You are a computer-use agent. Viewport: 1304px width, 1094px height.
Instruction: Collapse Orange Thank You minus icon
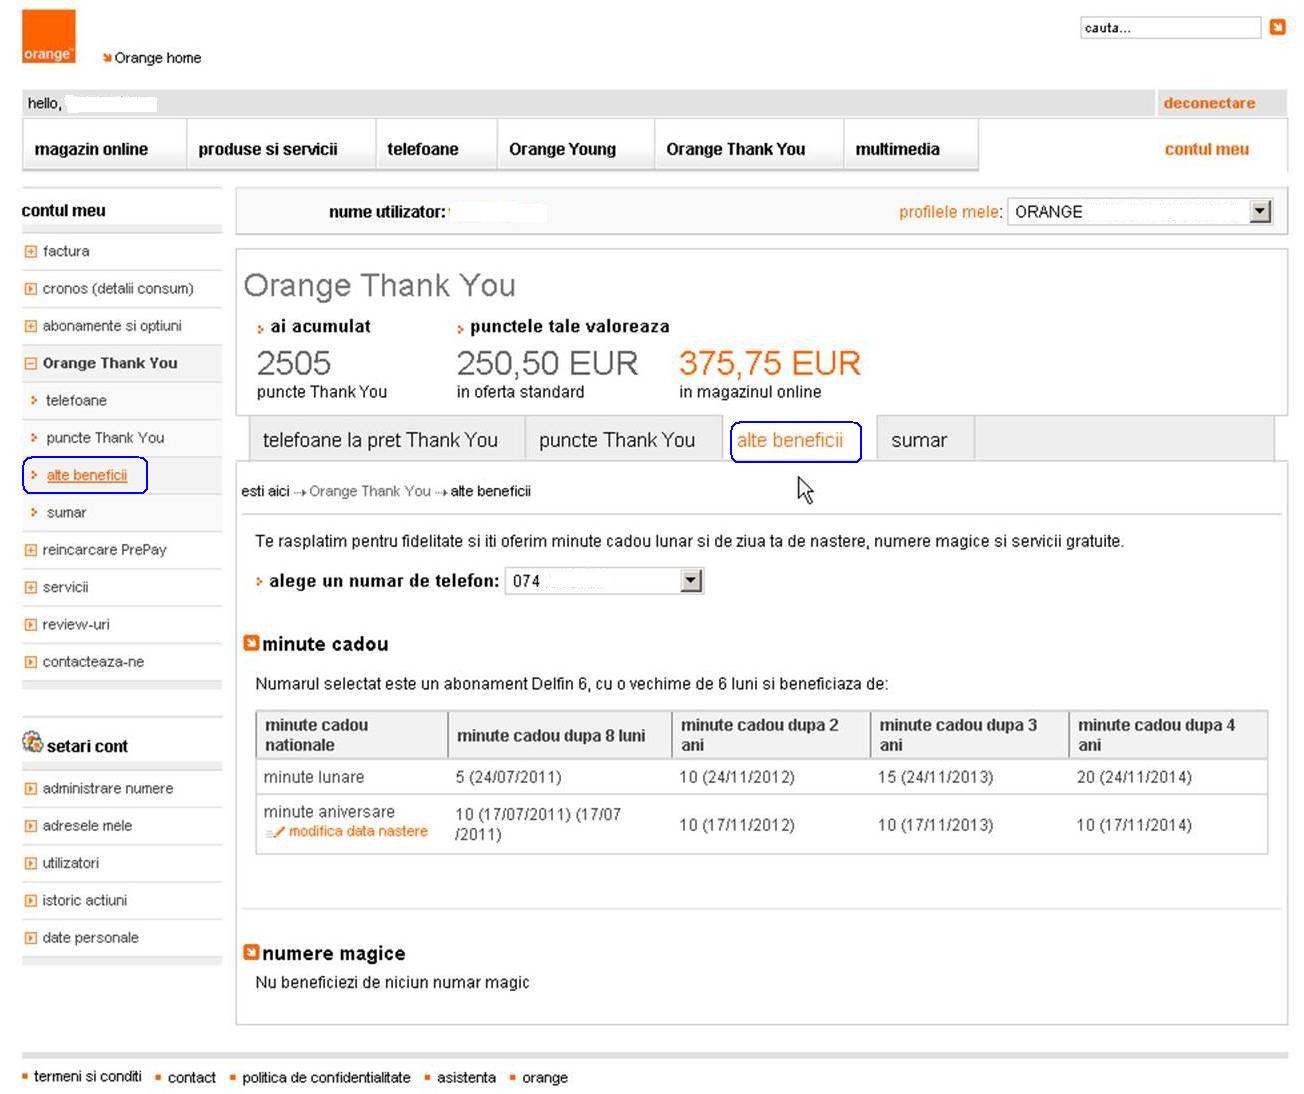pos(30,364)
